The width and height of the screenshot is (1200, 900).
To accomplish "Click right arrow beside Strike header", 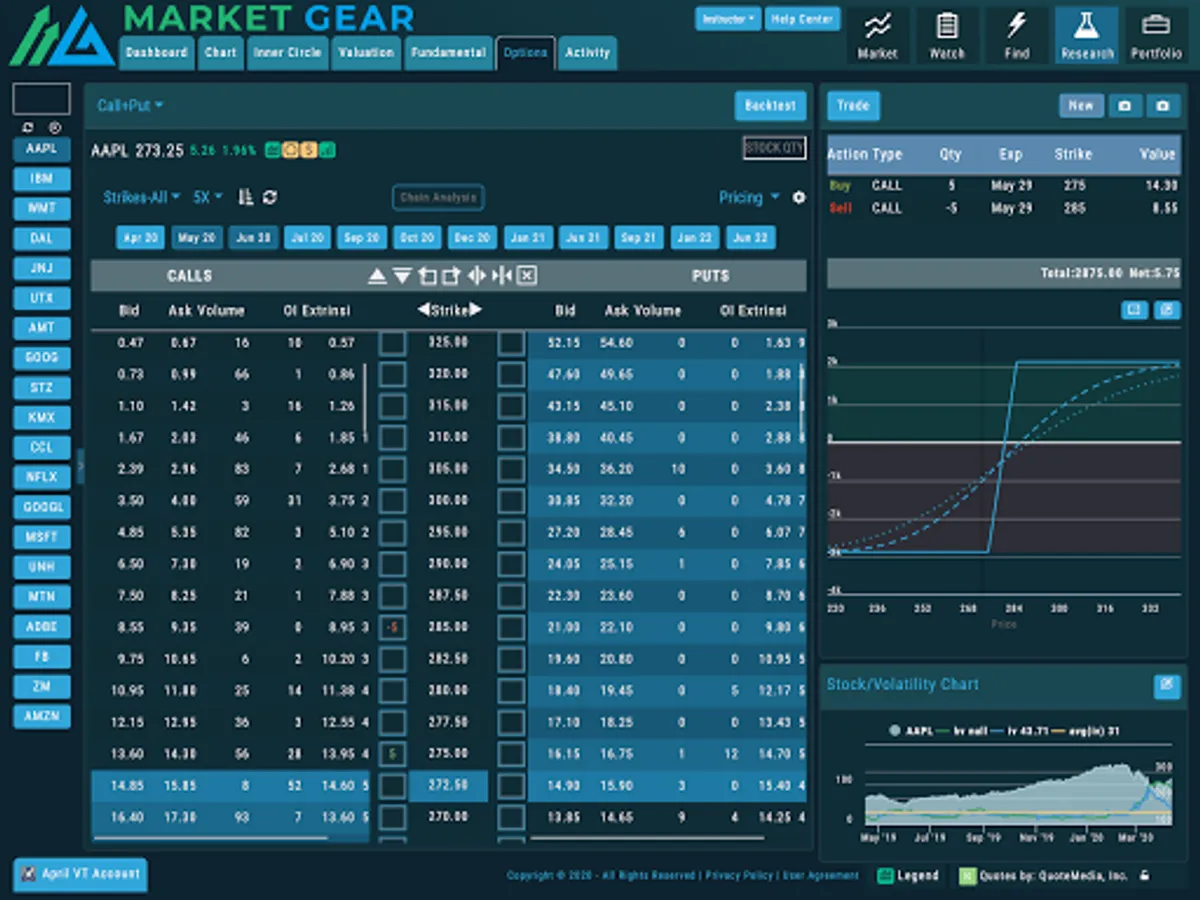I will 476,310.
